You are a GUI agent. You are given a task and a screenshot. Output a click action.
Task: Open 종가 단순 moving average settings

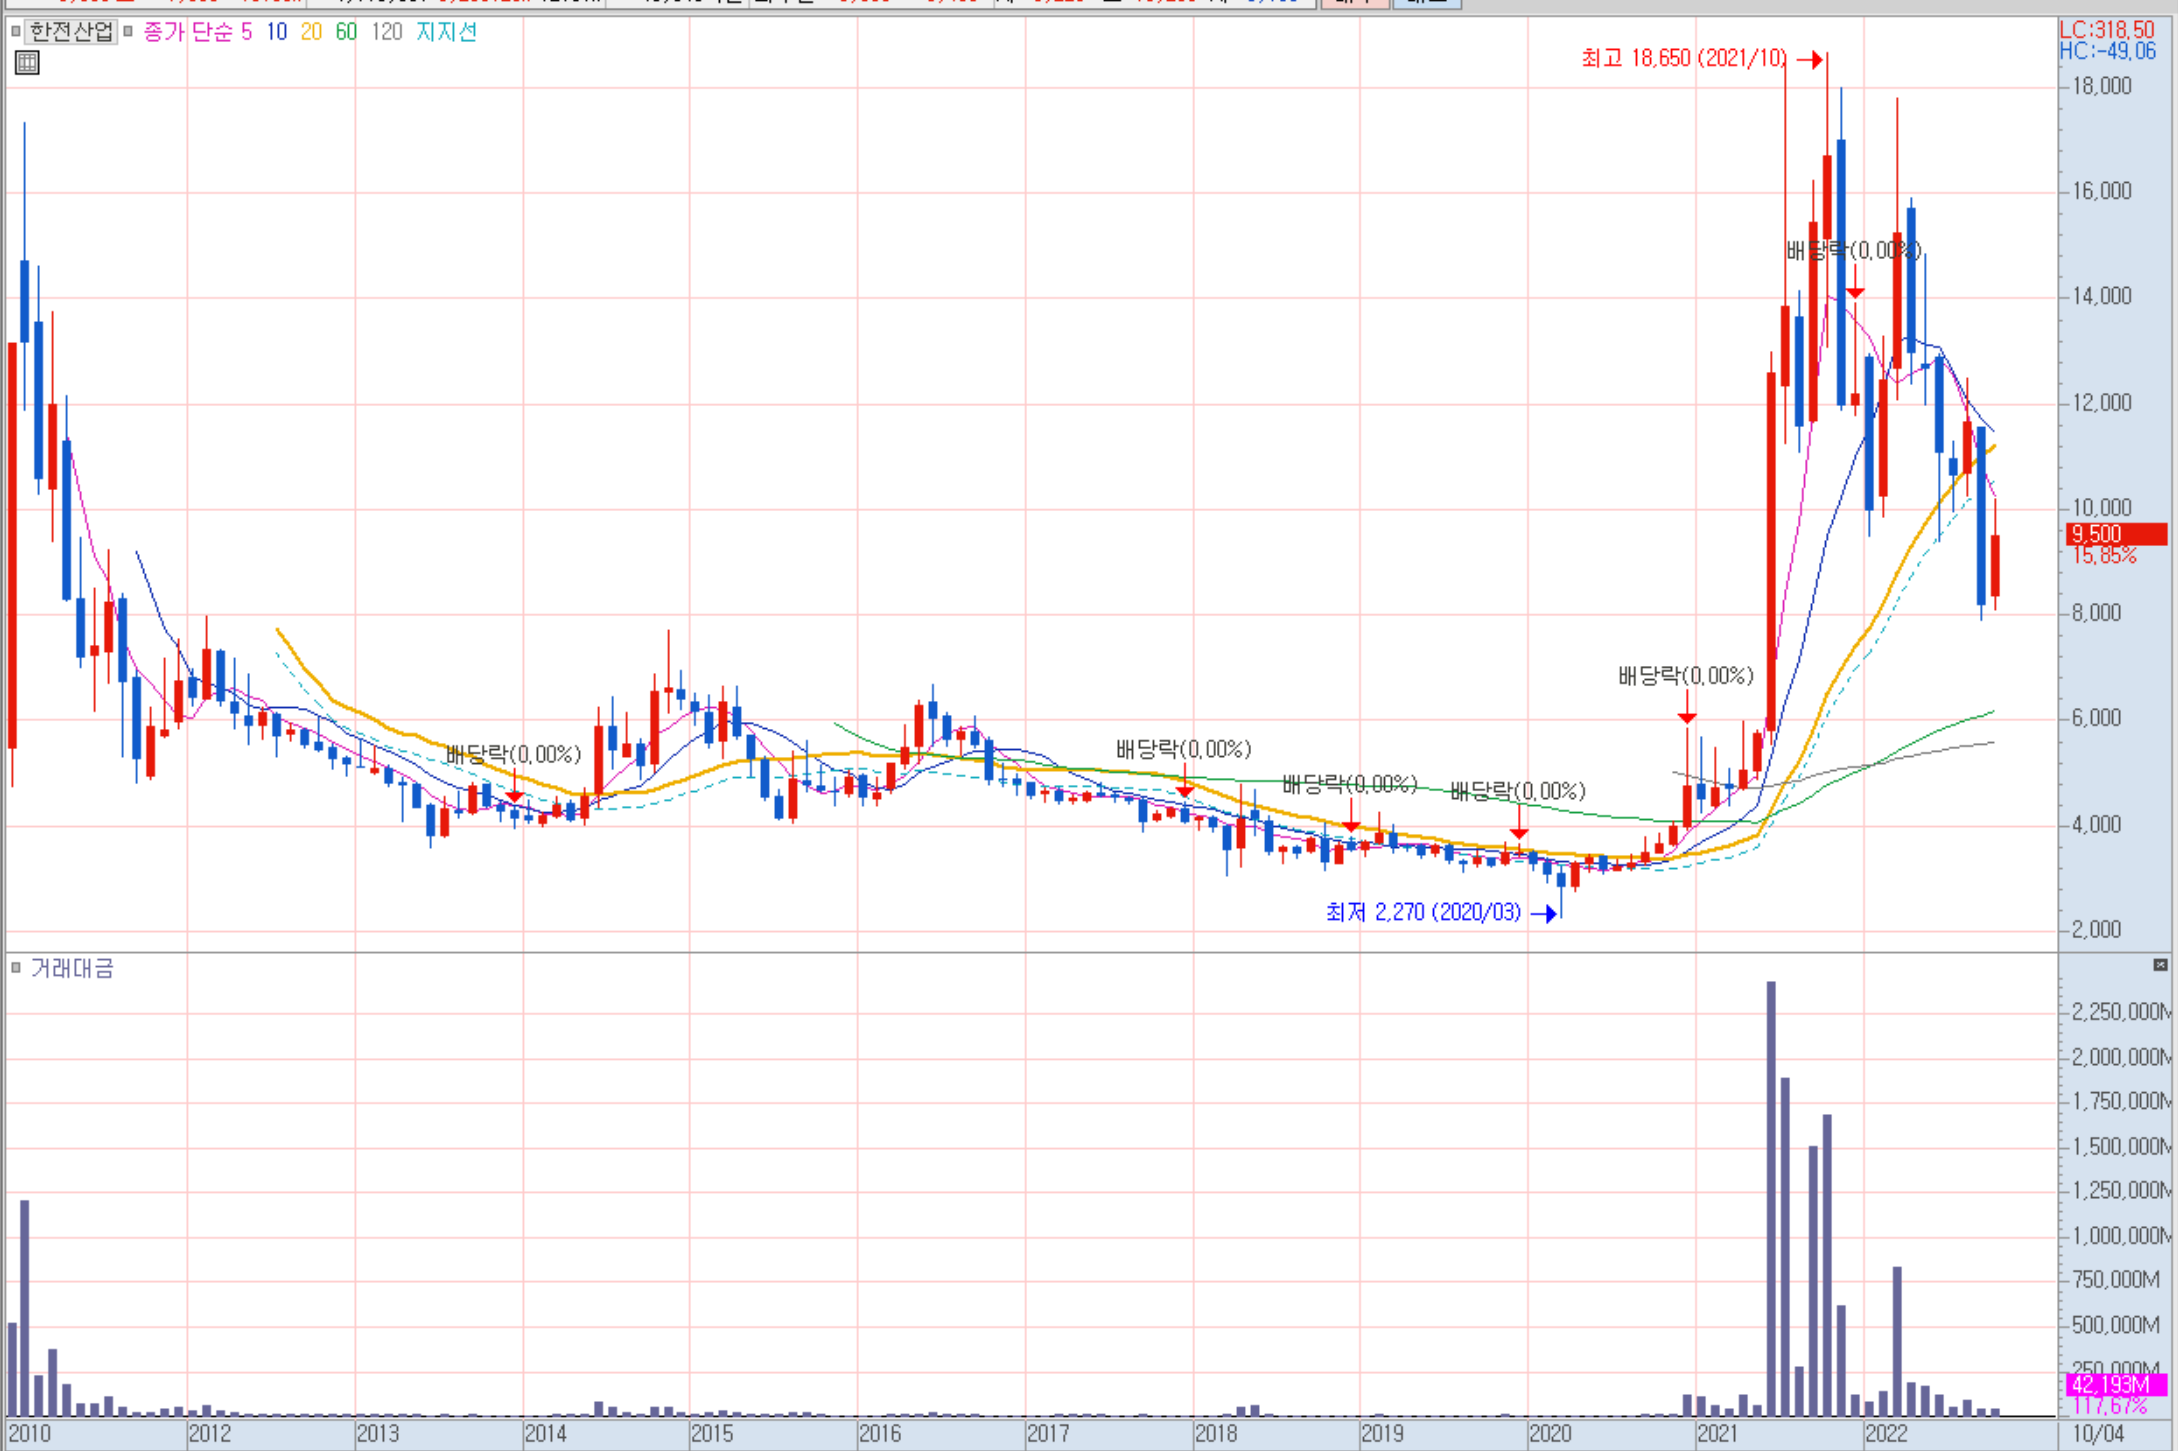[187, 32]
